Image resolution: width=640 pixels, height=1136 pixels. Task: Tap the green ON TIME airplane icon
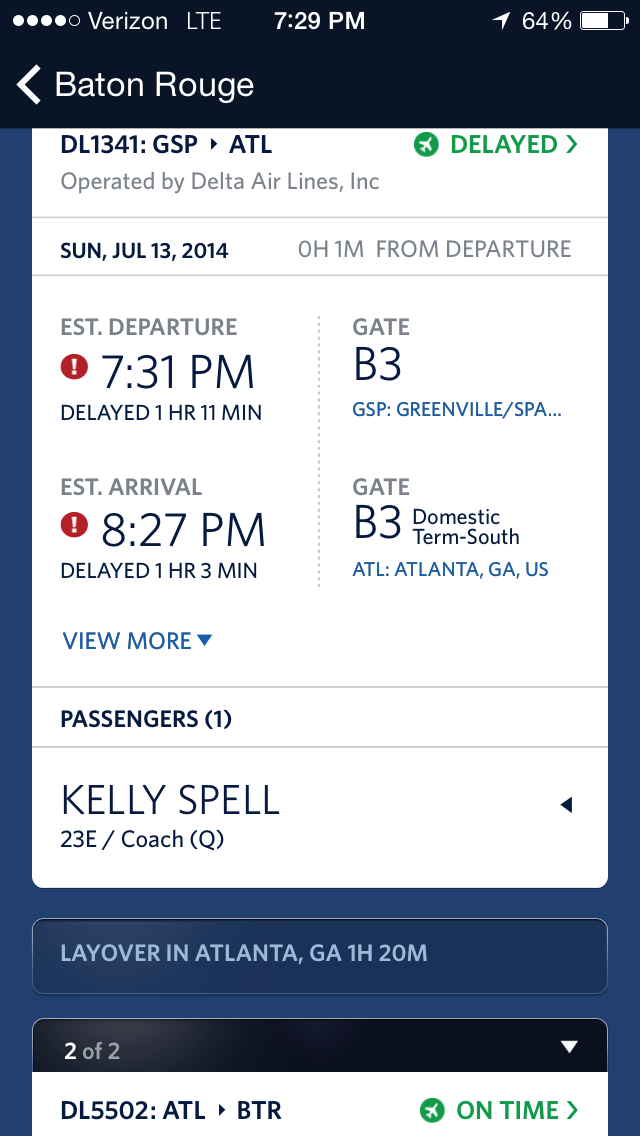[433, 1110]
